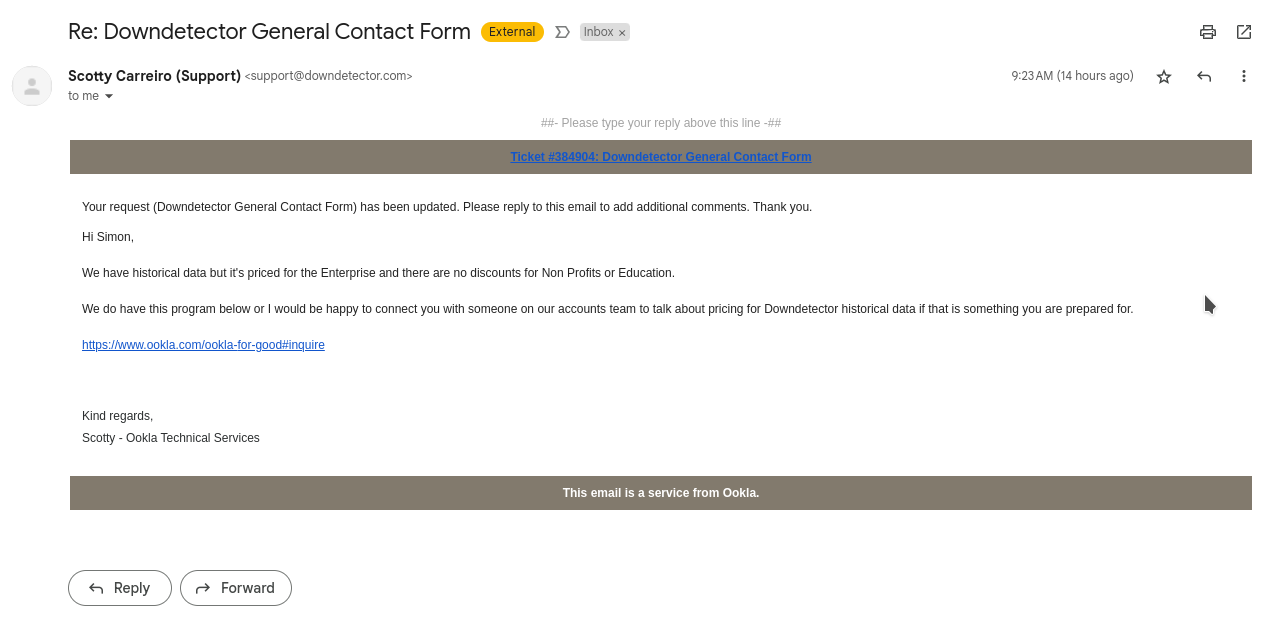1267x637 pixels.
Task: Click the yellow External label badge
Action: [512, 32]
